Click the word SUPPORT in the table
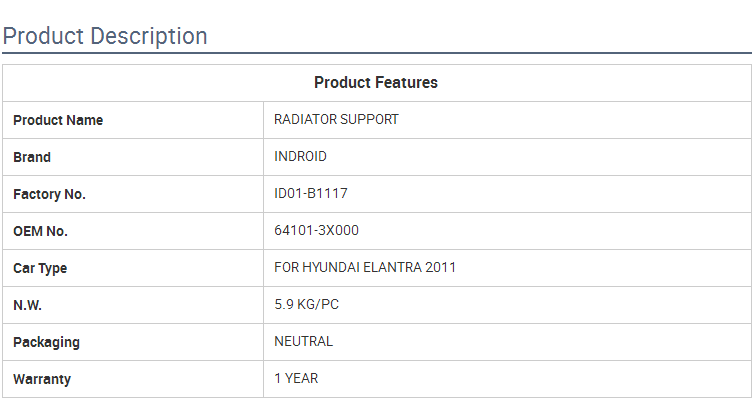This screenshot has width=755, height=400. (371, 119)
